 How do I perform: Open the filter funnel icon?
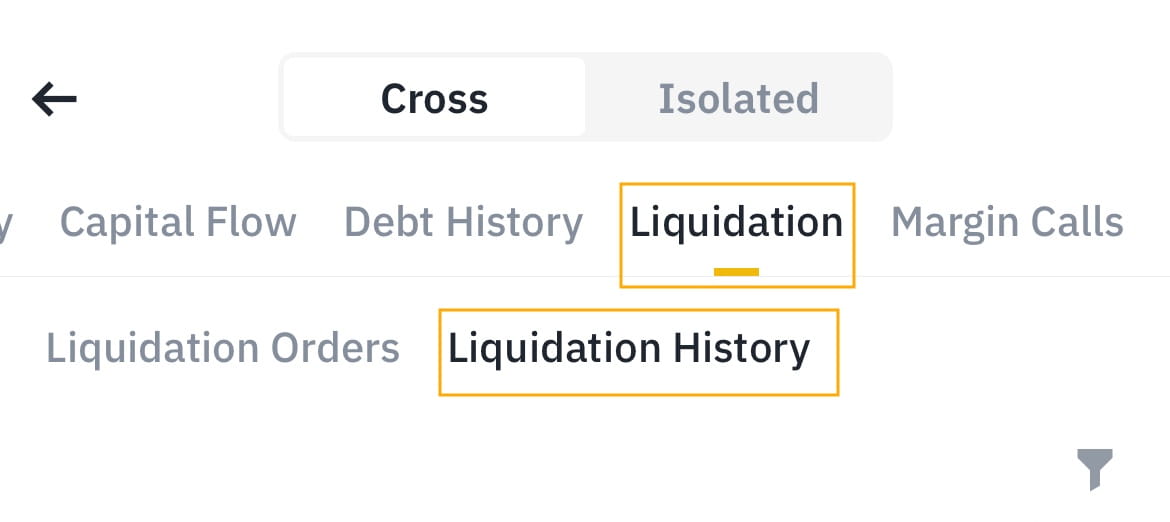(1094, 469)
